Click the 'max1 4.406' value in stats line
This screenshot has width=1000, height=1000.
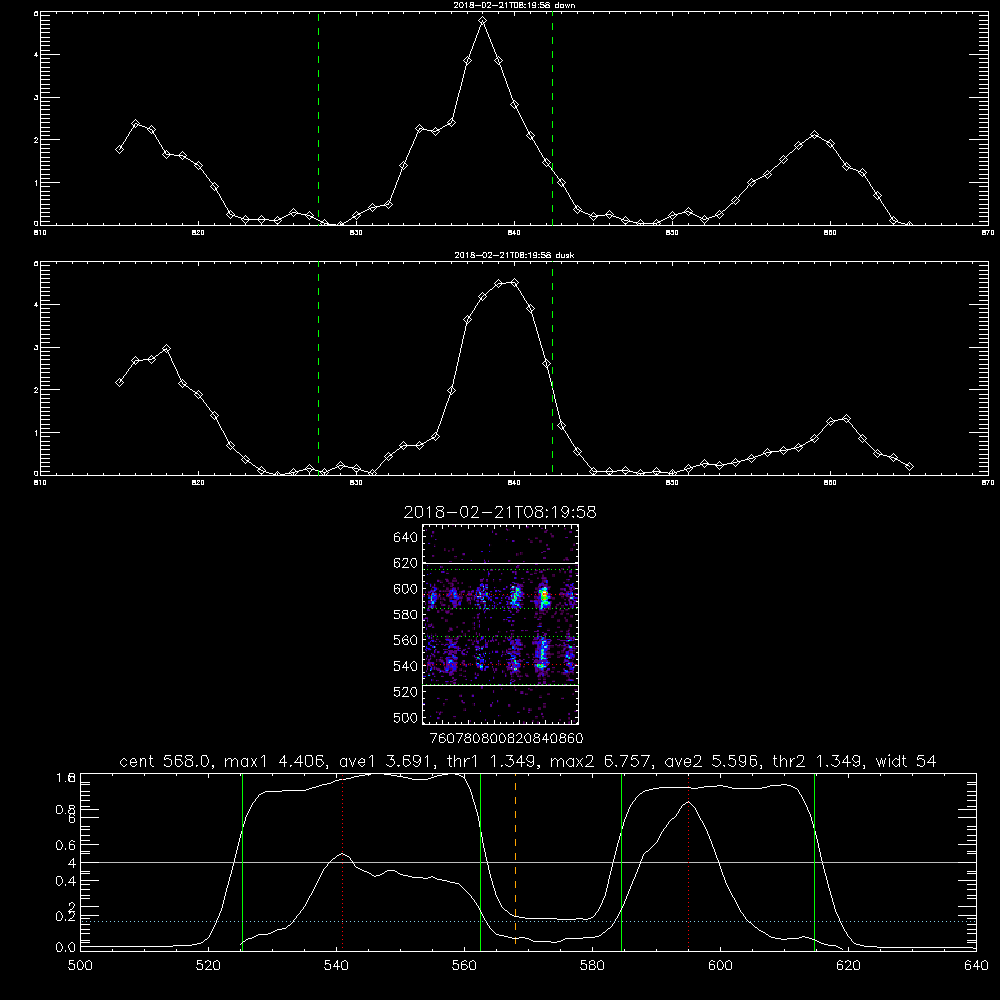click(x=275, y=761)
